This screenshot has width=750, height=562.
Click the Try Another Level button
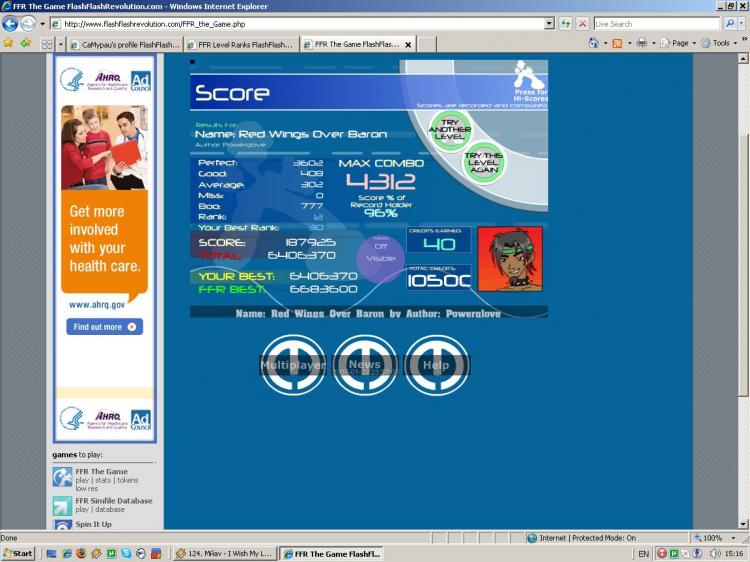click(x=450, y=128)
